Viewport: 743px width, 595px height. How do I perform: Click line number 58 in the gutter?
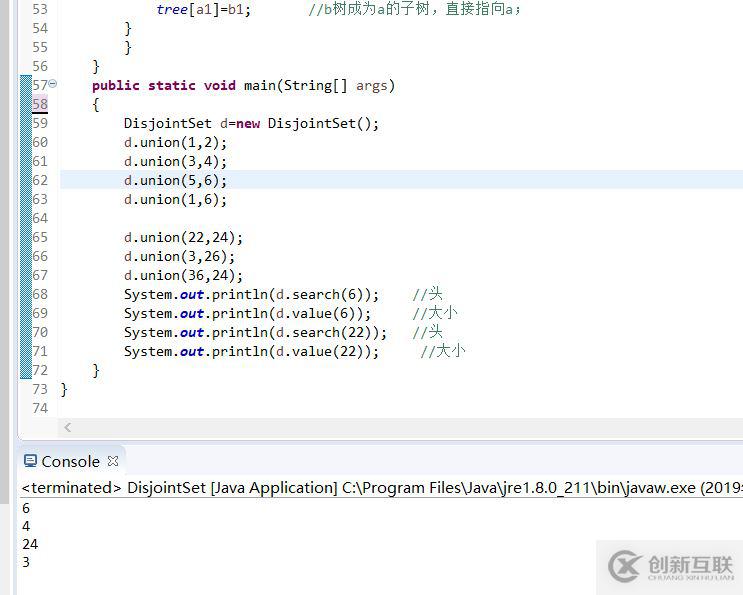pyautogui.click(x=40, y=104)
